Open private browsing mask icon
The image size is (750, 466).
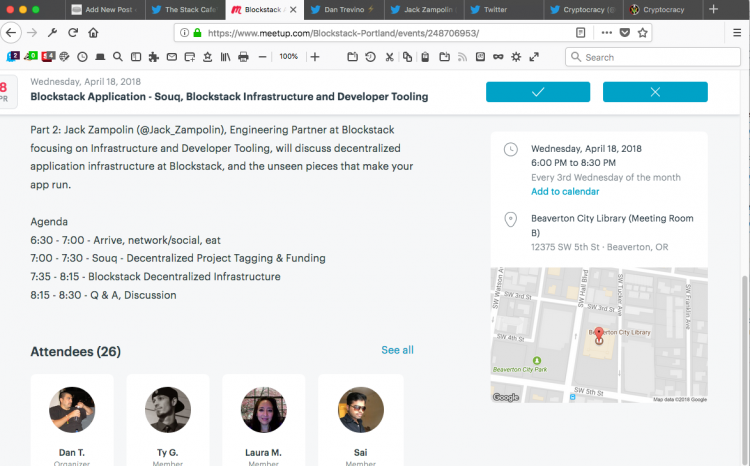tap(498, 57)
